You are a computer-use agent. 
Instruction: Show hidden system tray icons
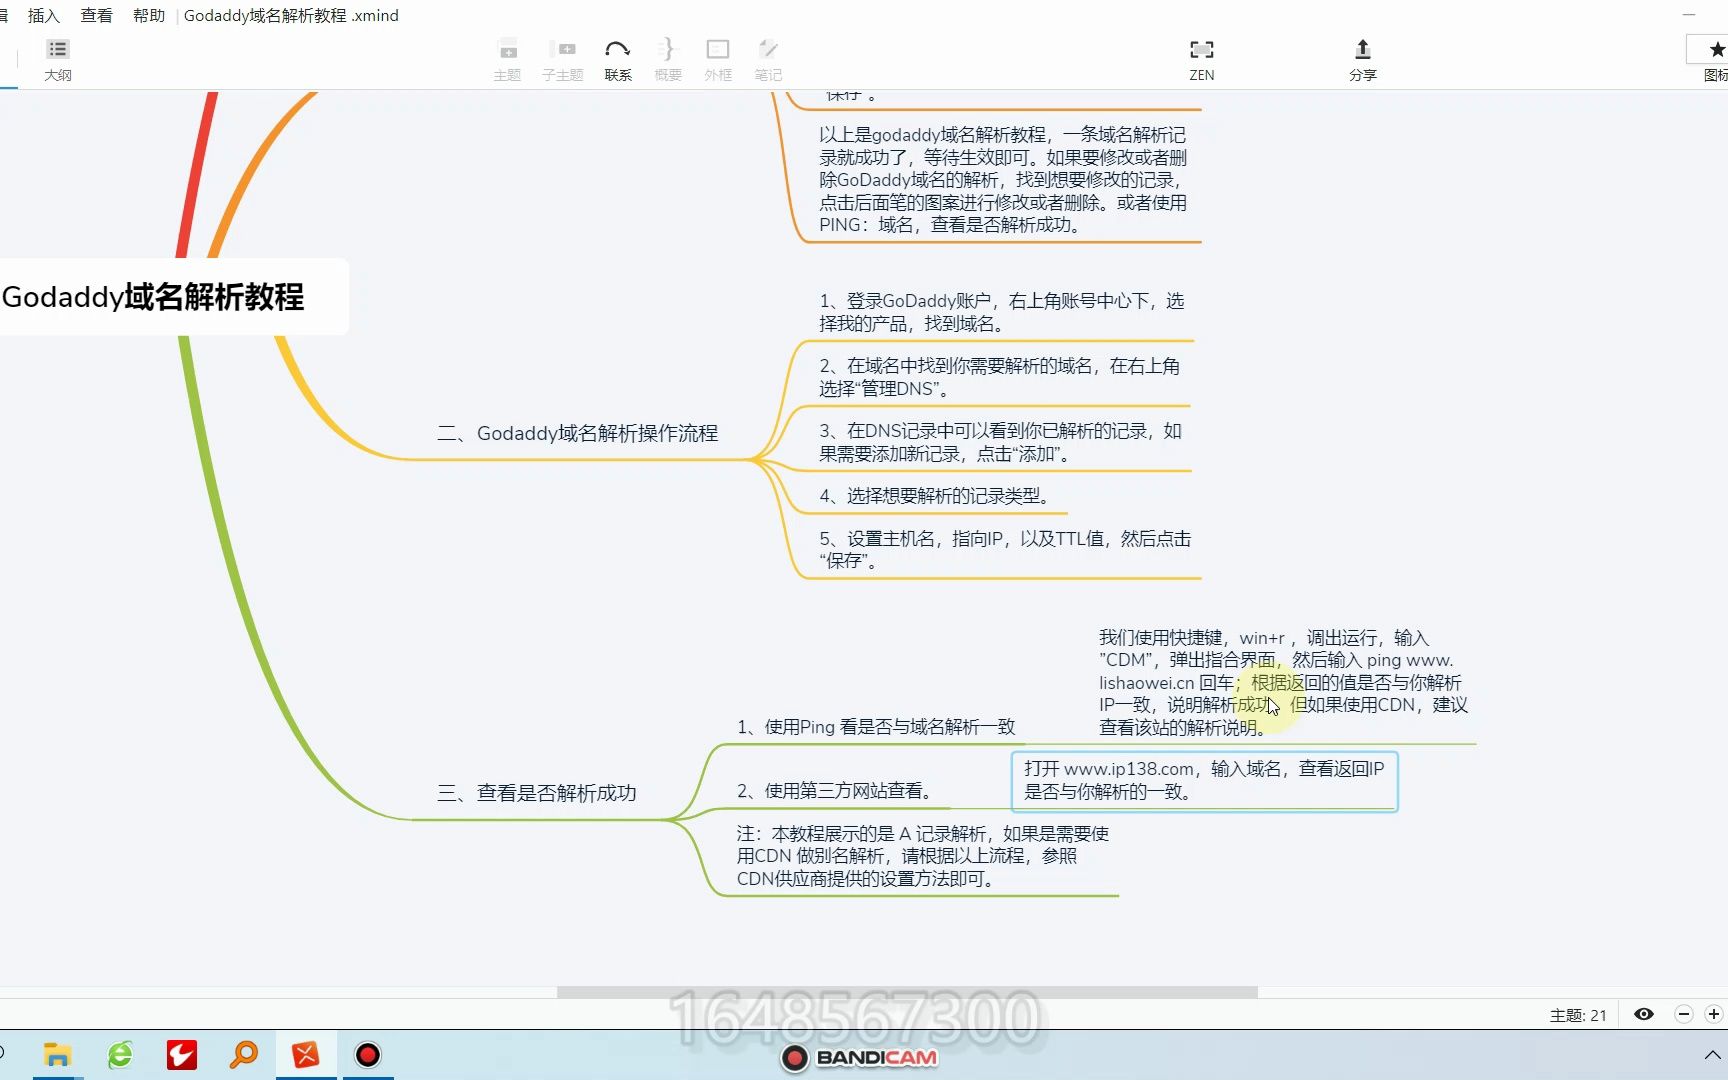[x=1711, y=1055]
